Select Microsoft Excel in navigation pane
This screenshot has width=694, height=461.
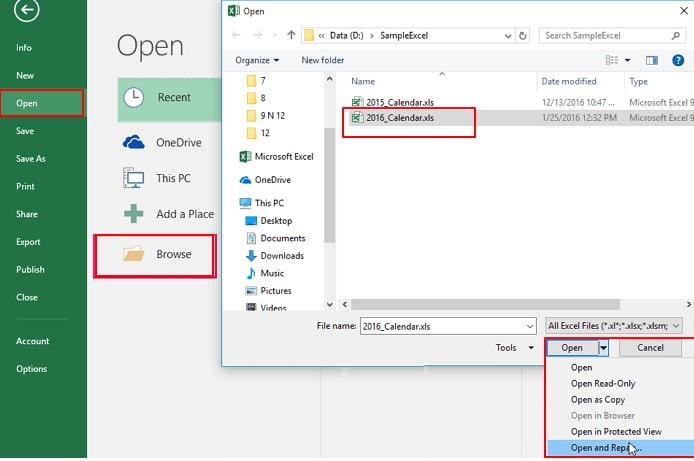pos(276,157)
